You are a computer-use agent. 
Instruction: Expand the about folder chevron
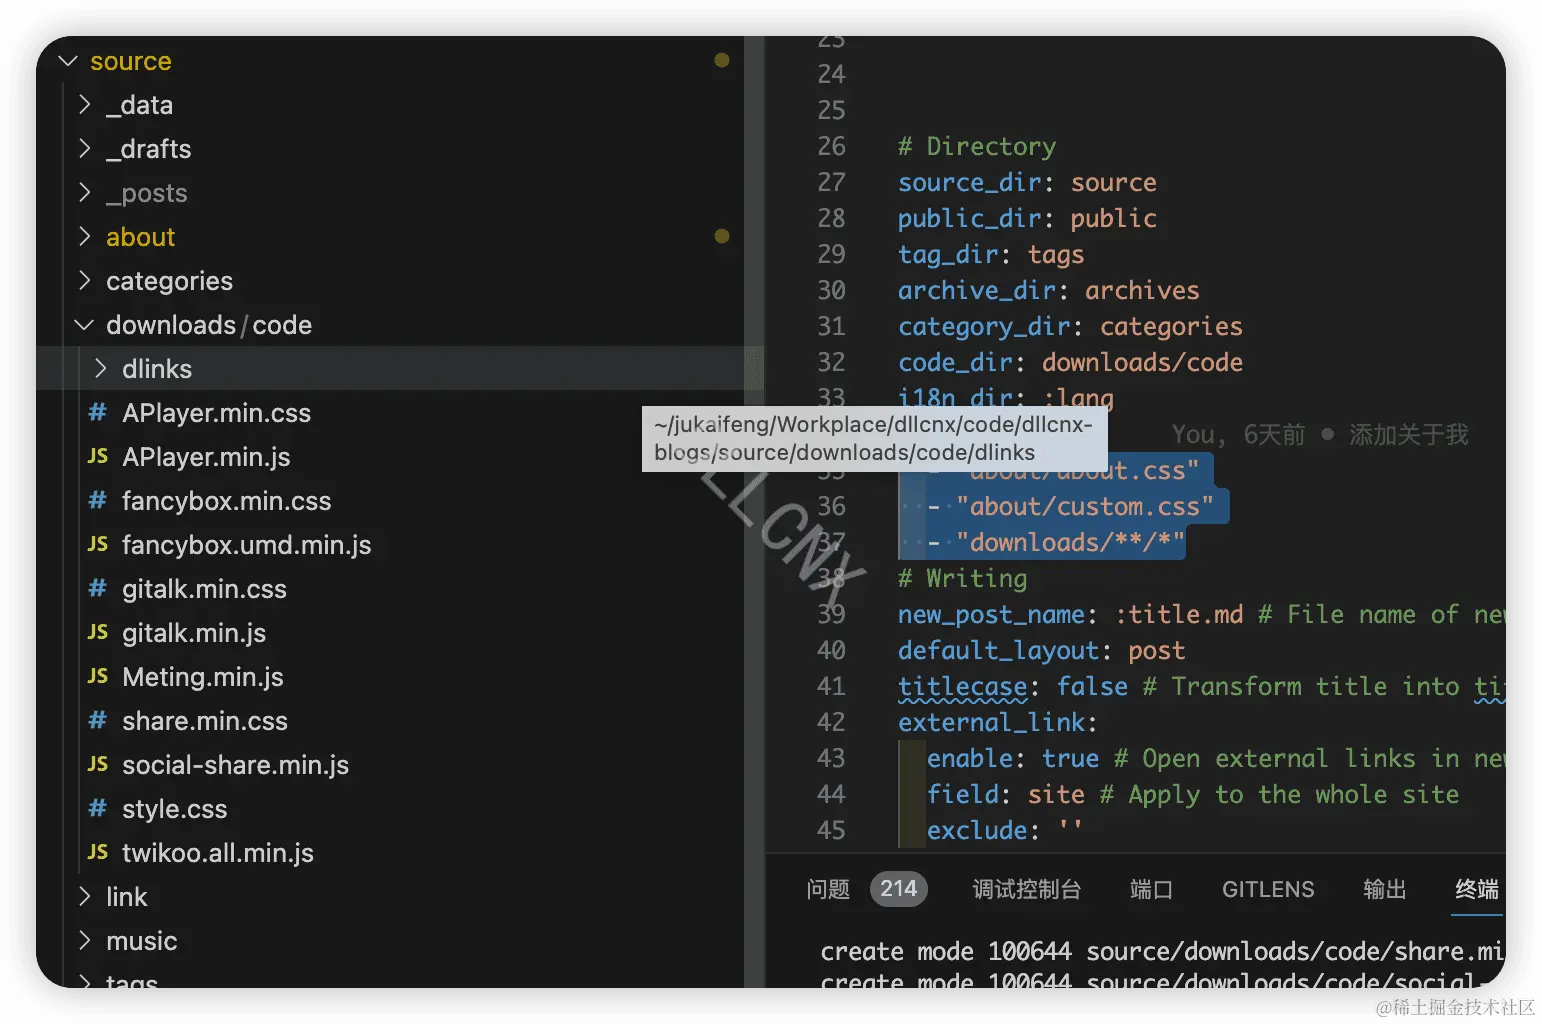[85, 237]
